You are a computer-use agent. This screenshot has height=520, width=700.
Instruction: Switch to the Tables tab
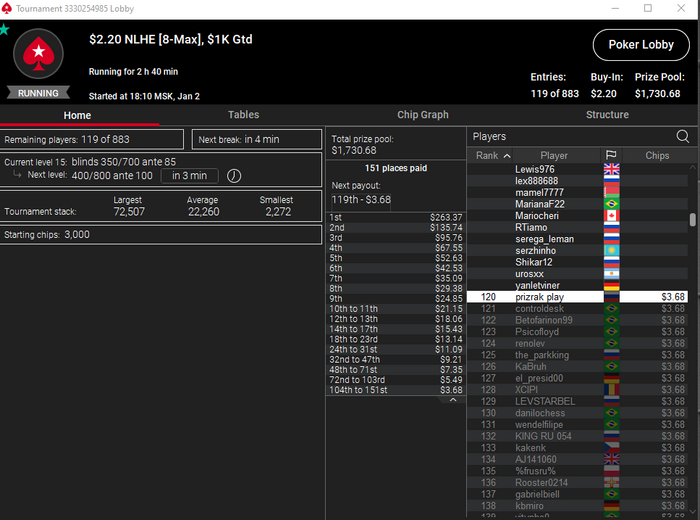(x=243, y=115)
